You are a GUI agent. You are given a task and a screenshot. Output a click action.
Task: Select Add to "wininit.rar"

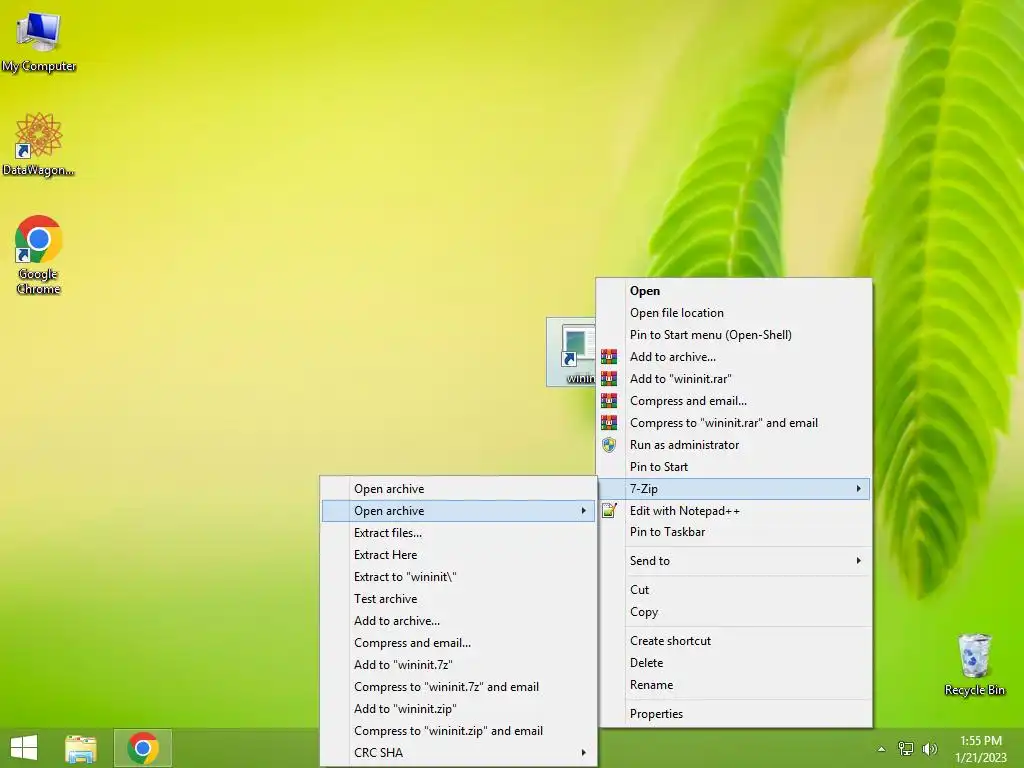click(735, 379)
